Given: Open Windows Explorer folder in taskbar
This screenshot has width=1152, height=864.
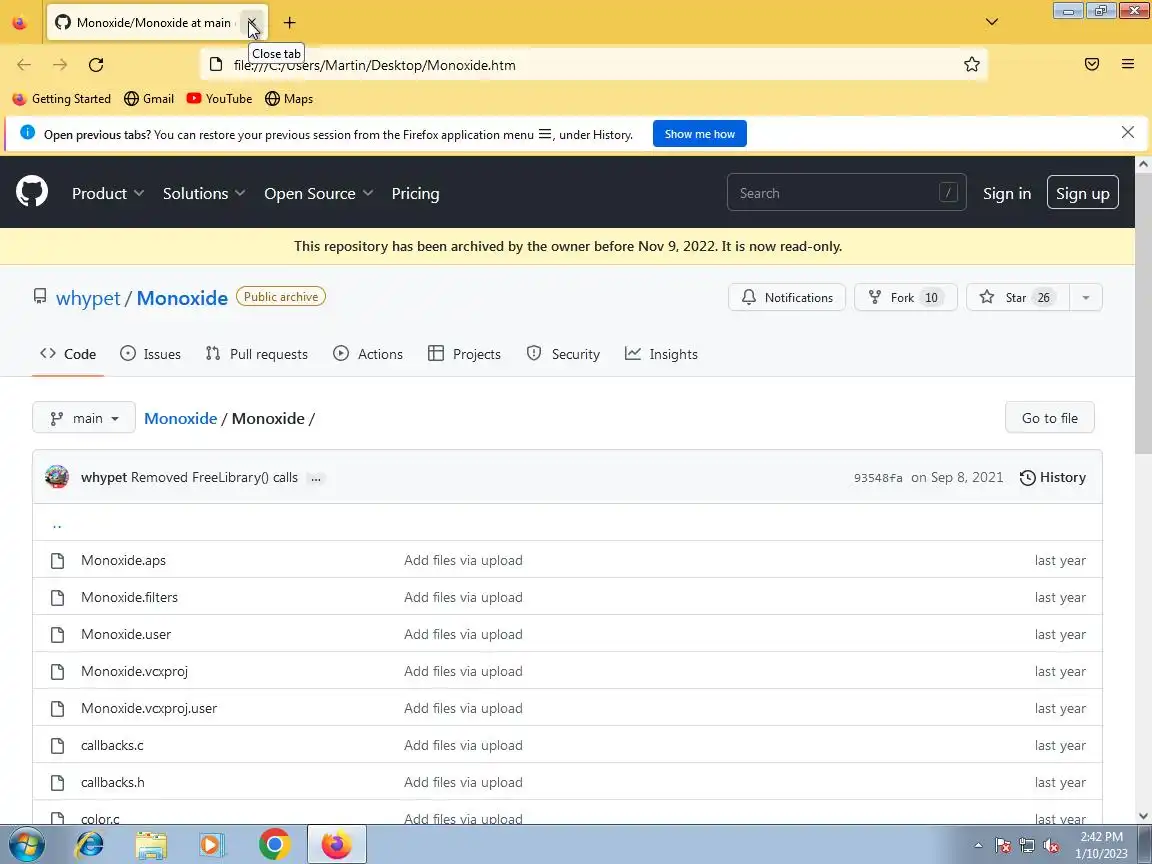Looking at the screenshot, I should [151, 845].
